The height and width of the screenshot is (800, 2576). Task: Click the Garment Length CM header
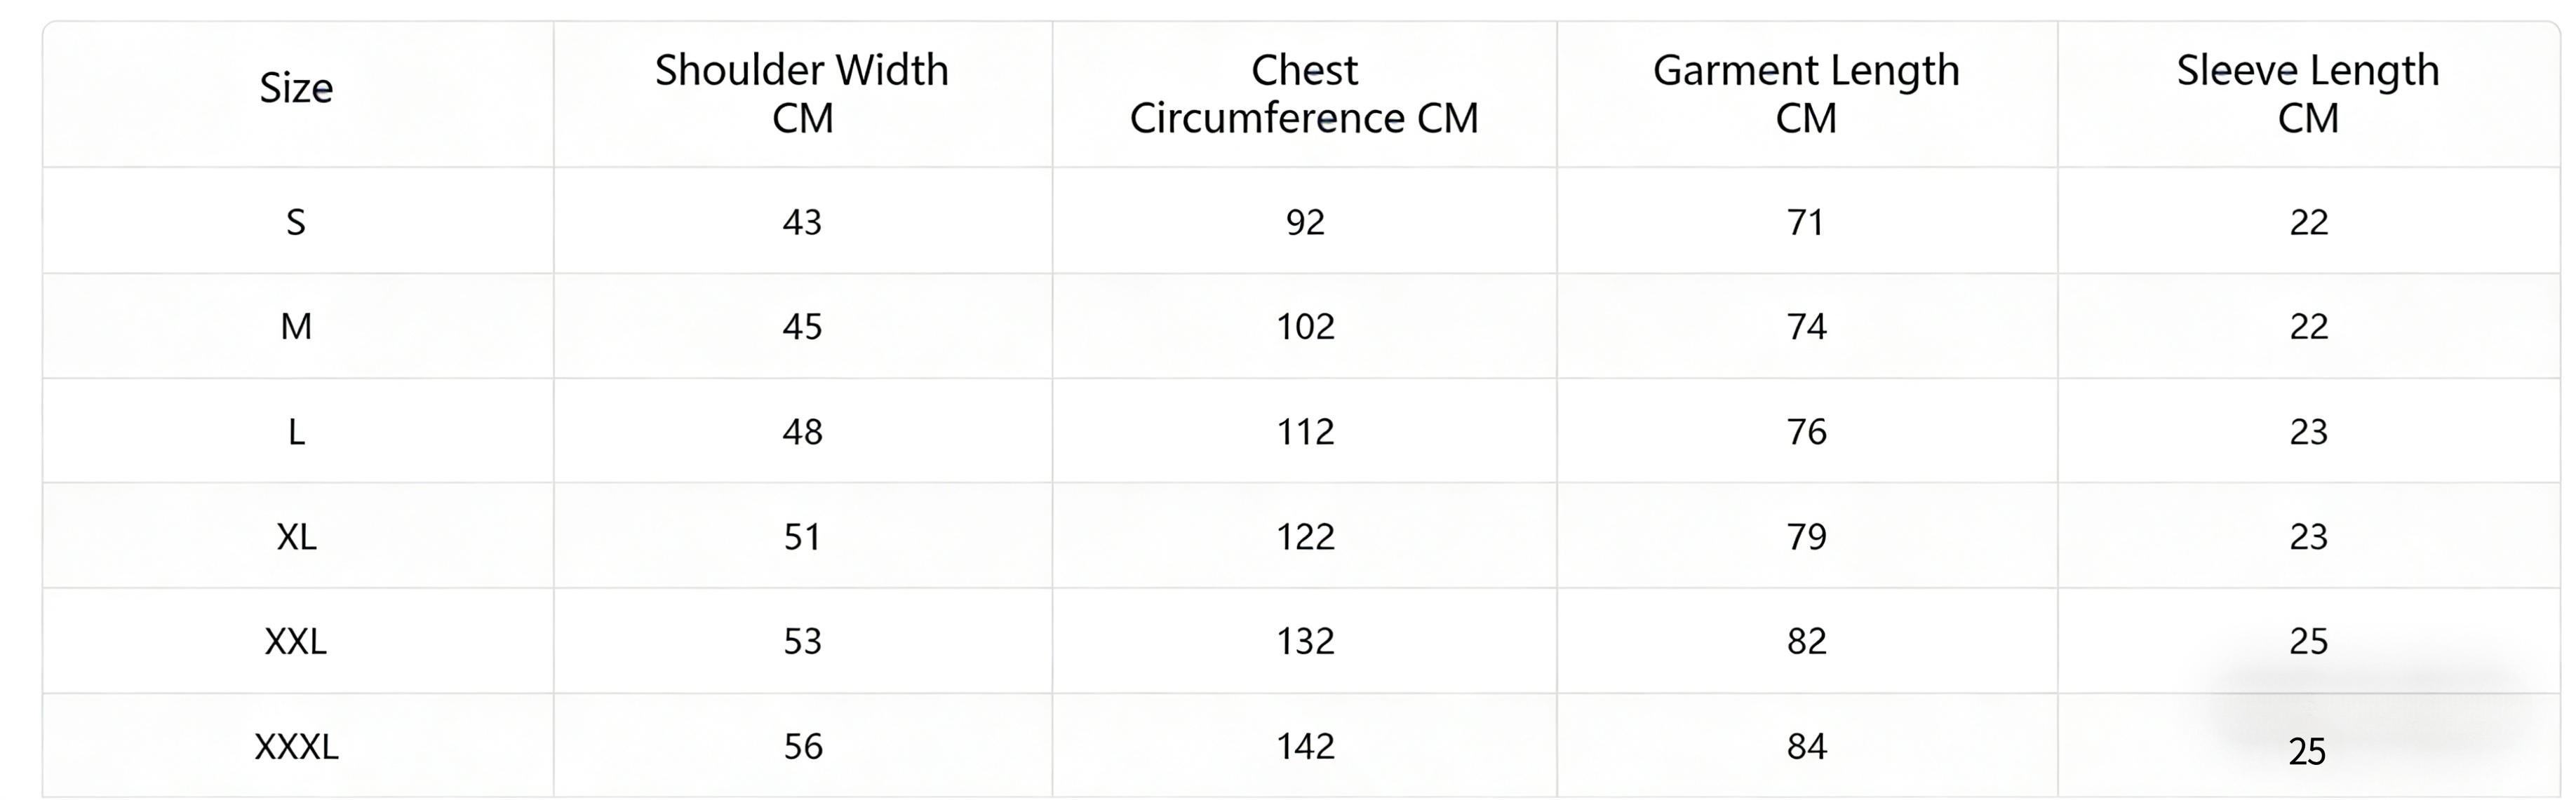point(1806,94)
